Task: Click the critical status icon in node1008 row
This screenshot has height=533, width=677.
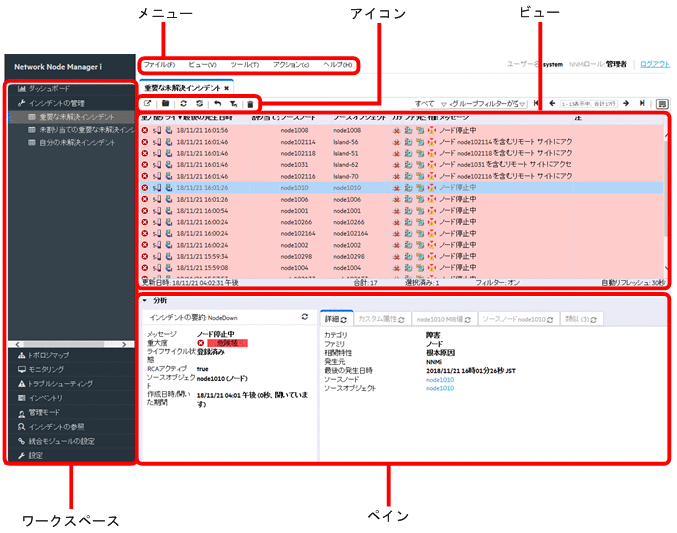Action: click(x=145, y=130)
